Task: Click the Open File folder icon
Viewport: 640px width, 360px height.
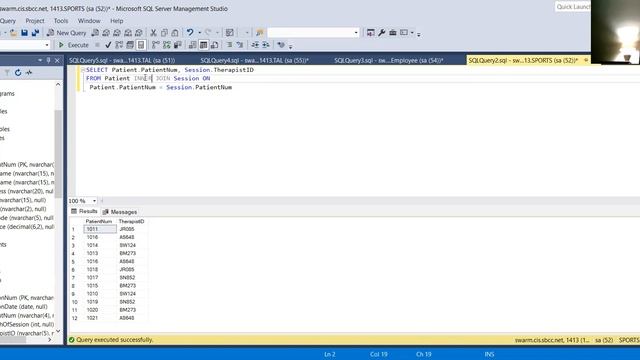Action: 13,33
